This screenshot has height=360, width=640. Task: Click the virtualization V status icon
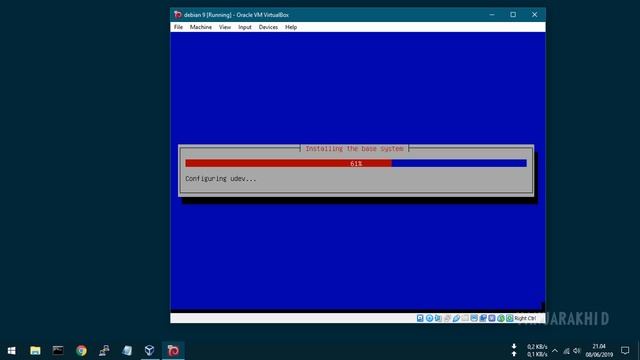click(x=492, y=318)
